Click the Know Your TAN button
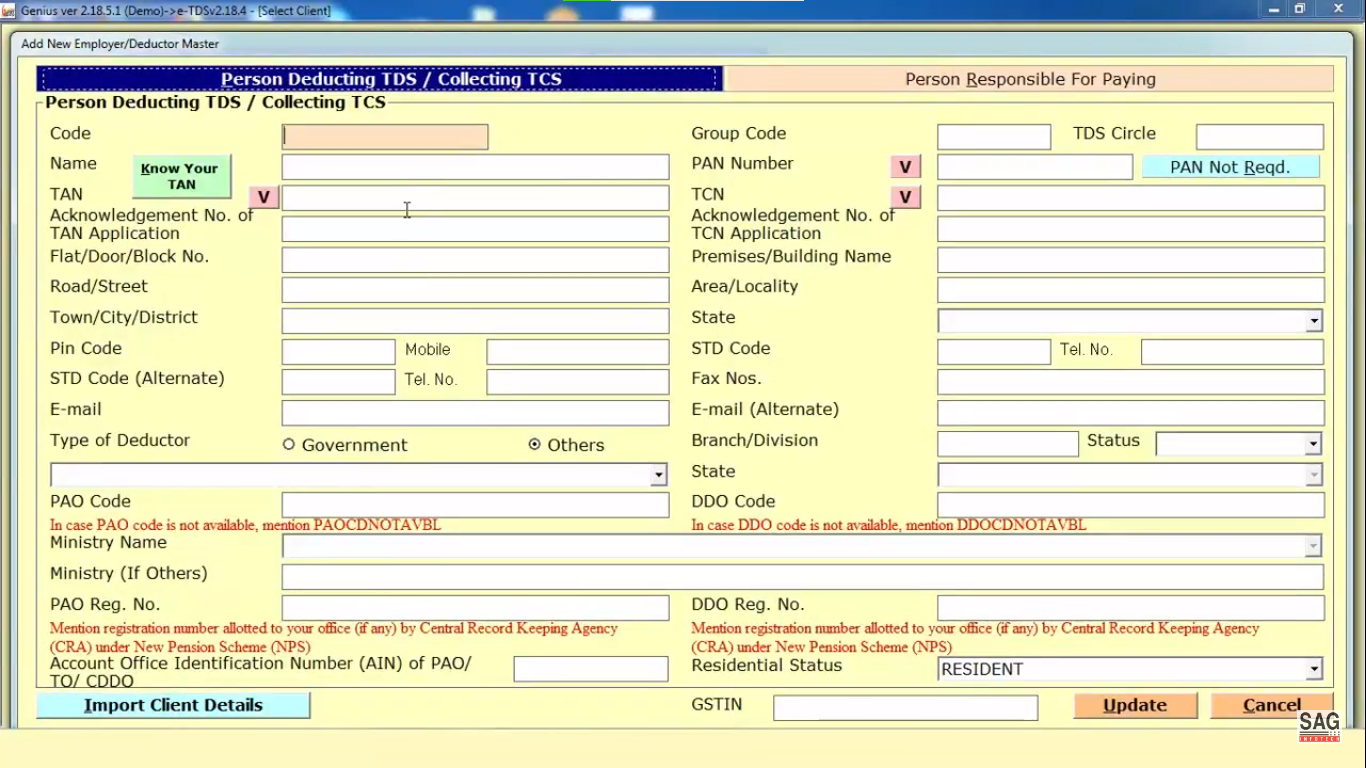 pyautogui.click(x=181, y=175)
